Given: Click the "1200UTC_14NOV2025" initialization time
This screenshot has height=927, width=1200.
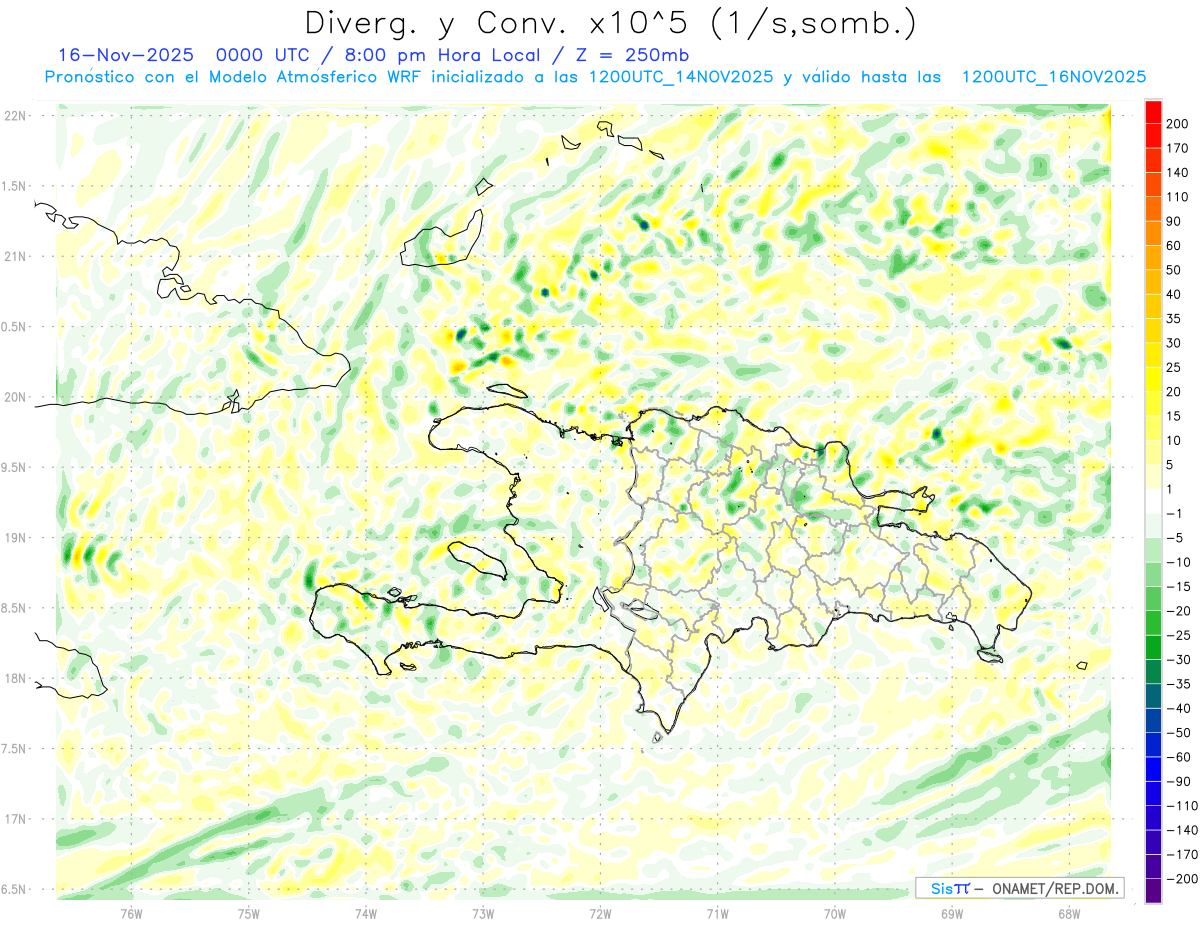Looking at the screenshot, I should [x=681, y=77].
